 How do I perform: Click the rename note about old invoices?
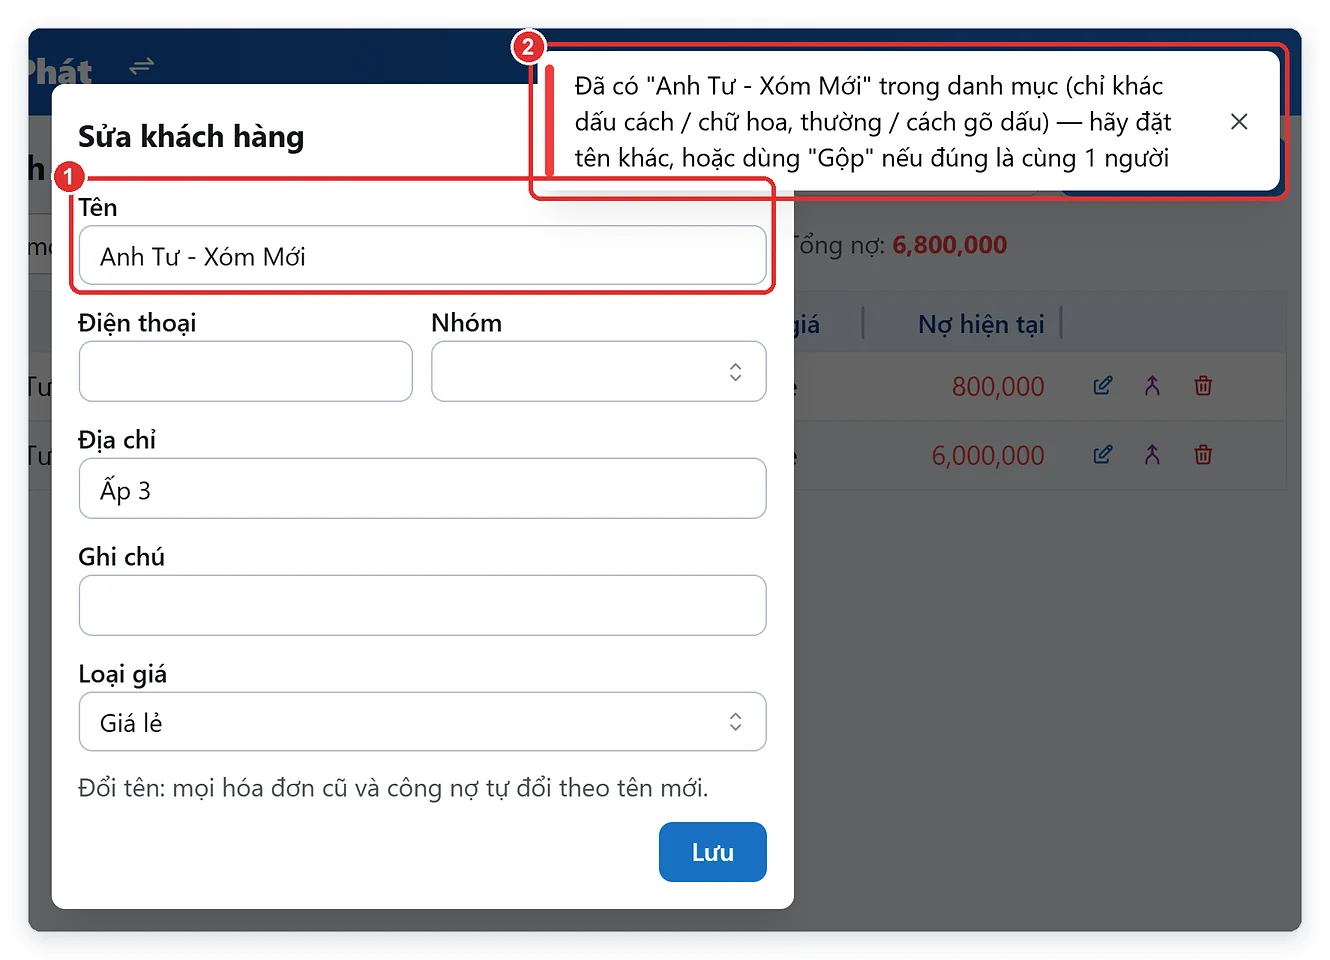[x=393, y=788]
